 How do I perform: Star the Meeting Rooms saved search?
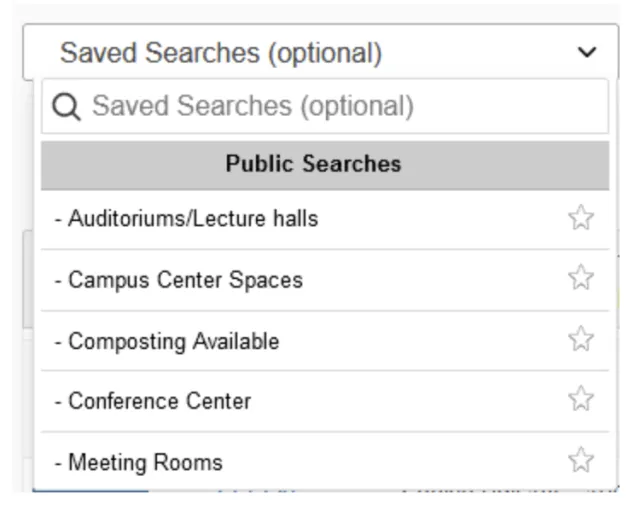point(581,461)
